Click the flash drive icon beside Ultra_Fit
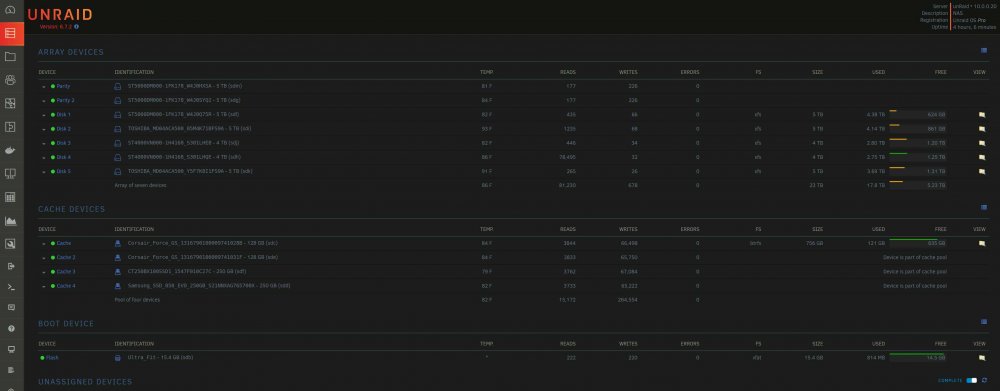Screen dimensions: 1000x391 tap(117, 358)
